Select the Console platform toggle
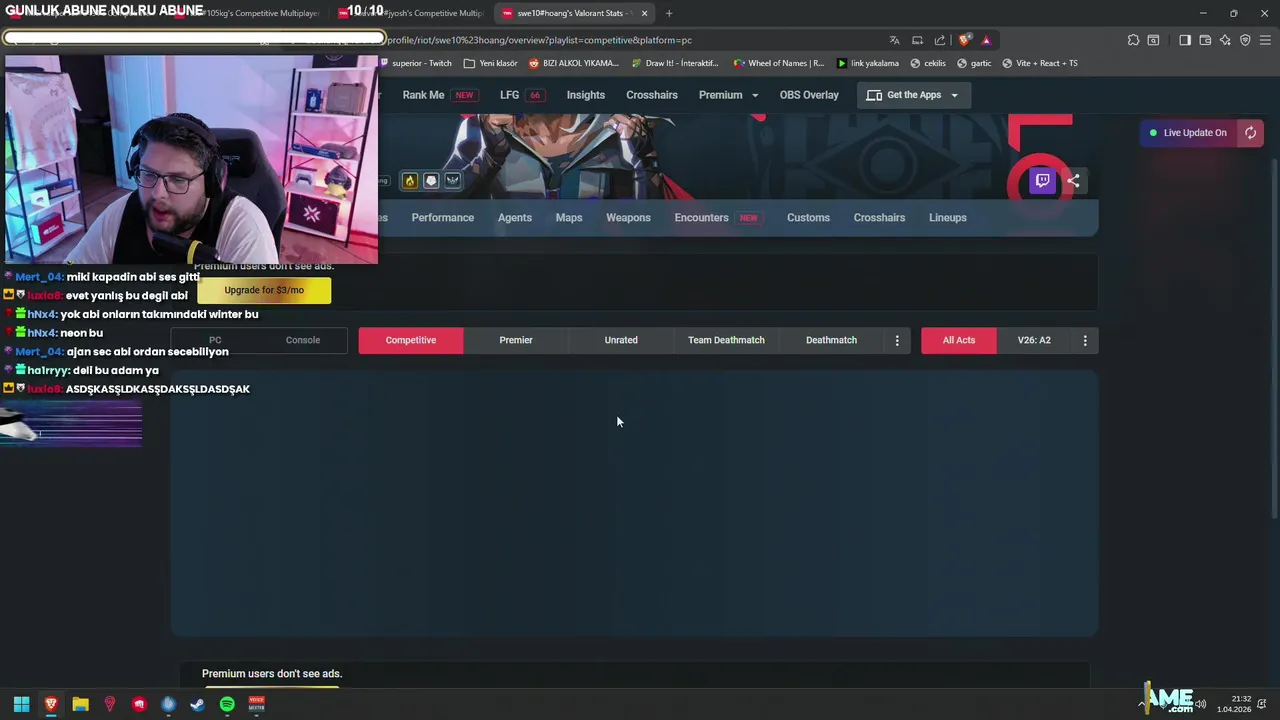The width and height of the screenshot is (1280, 720). click(303, 340)
